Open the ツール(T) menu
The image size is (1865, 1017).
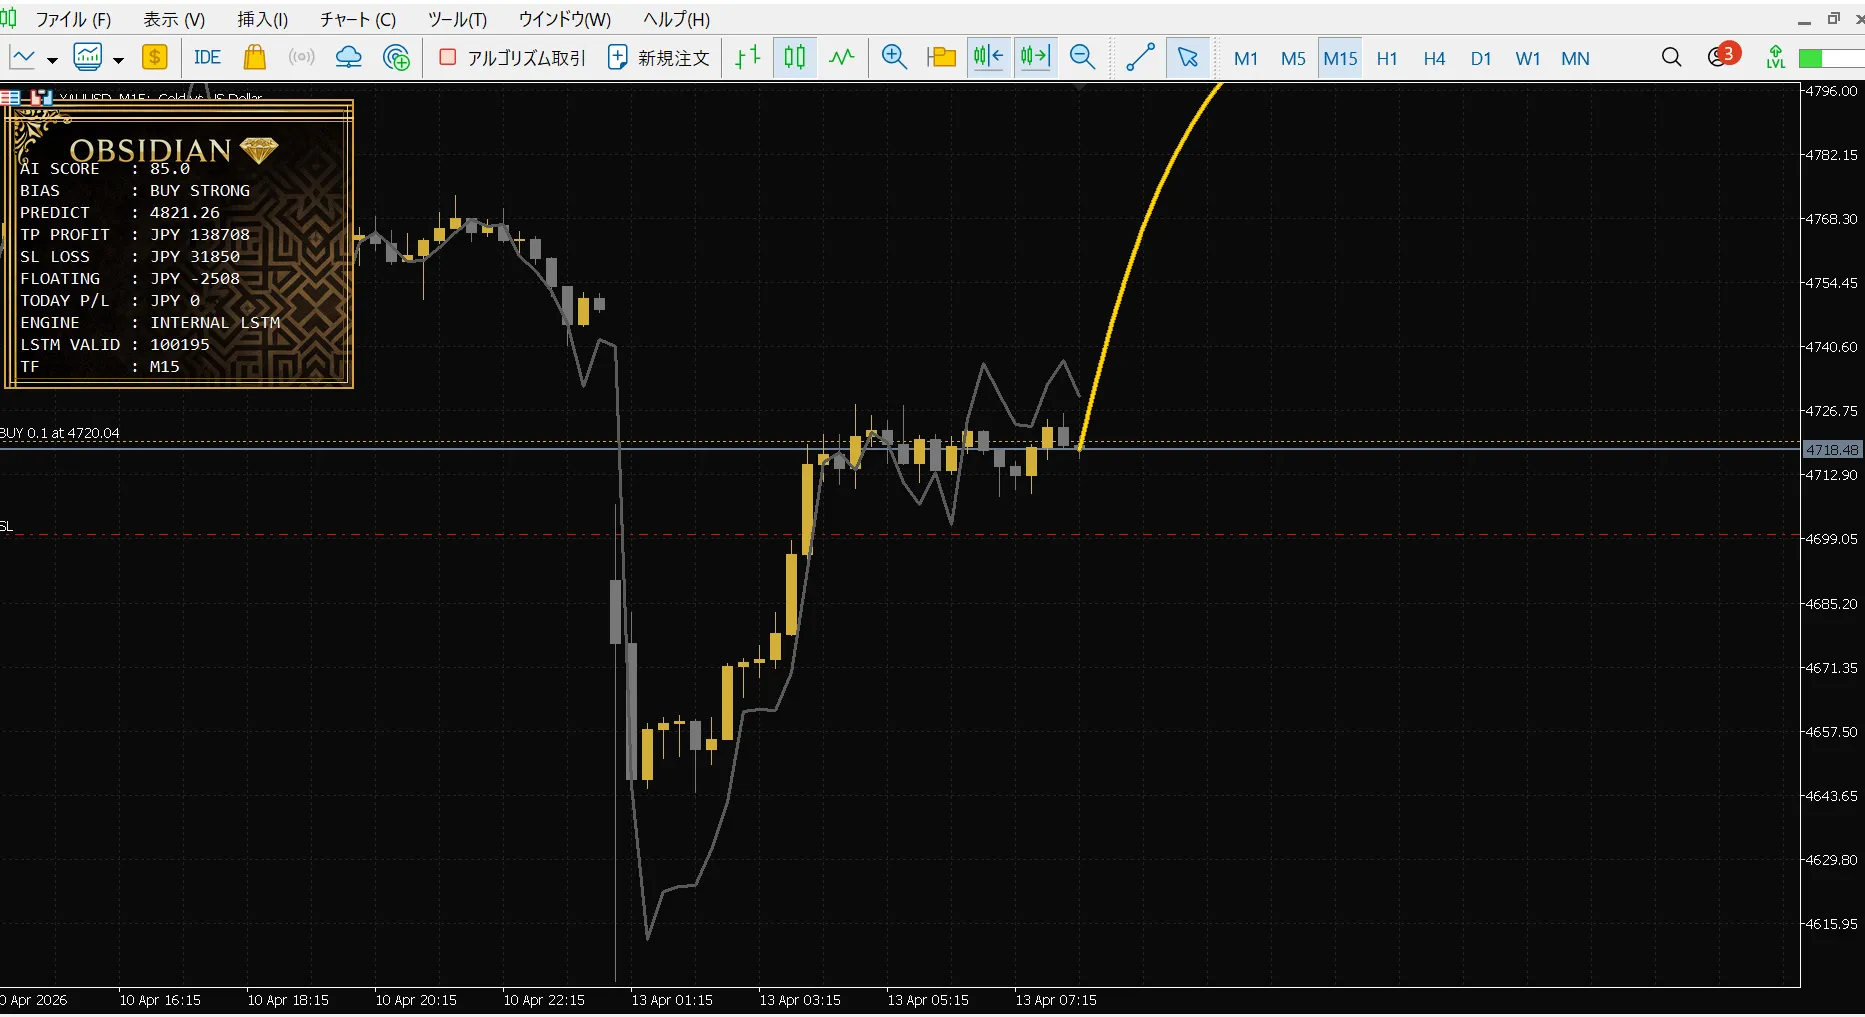tap(457, 19)
